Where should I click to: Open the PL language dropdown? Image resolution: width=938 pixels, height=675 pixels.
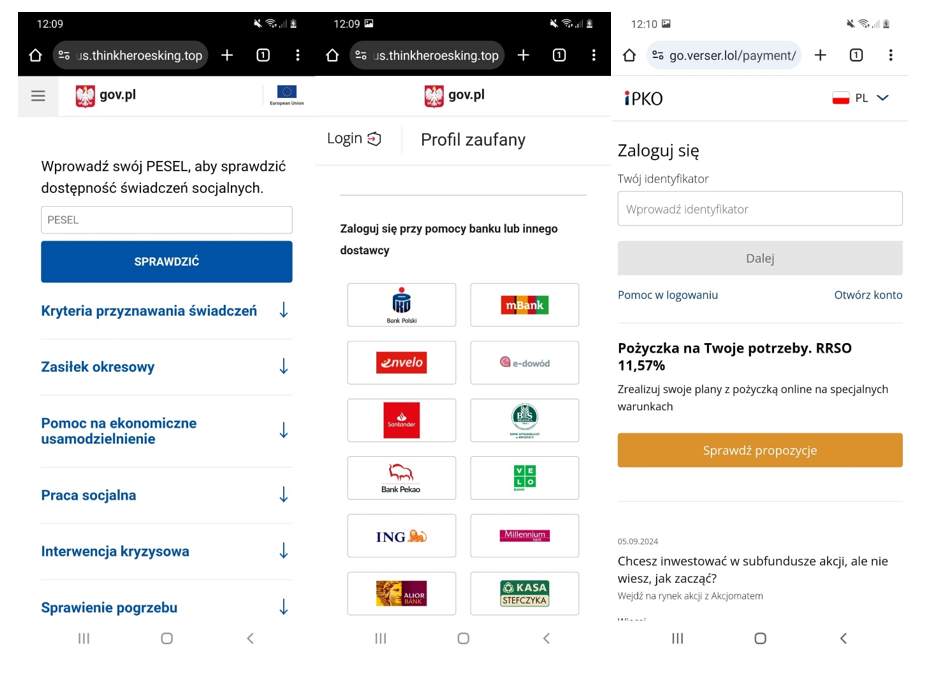pos(861,98)
